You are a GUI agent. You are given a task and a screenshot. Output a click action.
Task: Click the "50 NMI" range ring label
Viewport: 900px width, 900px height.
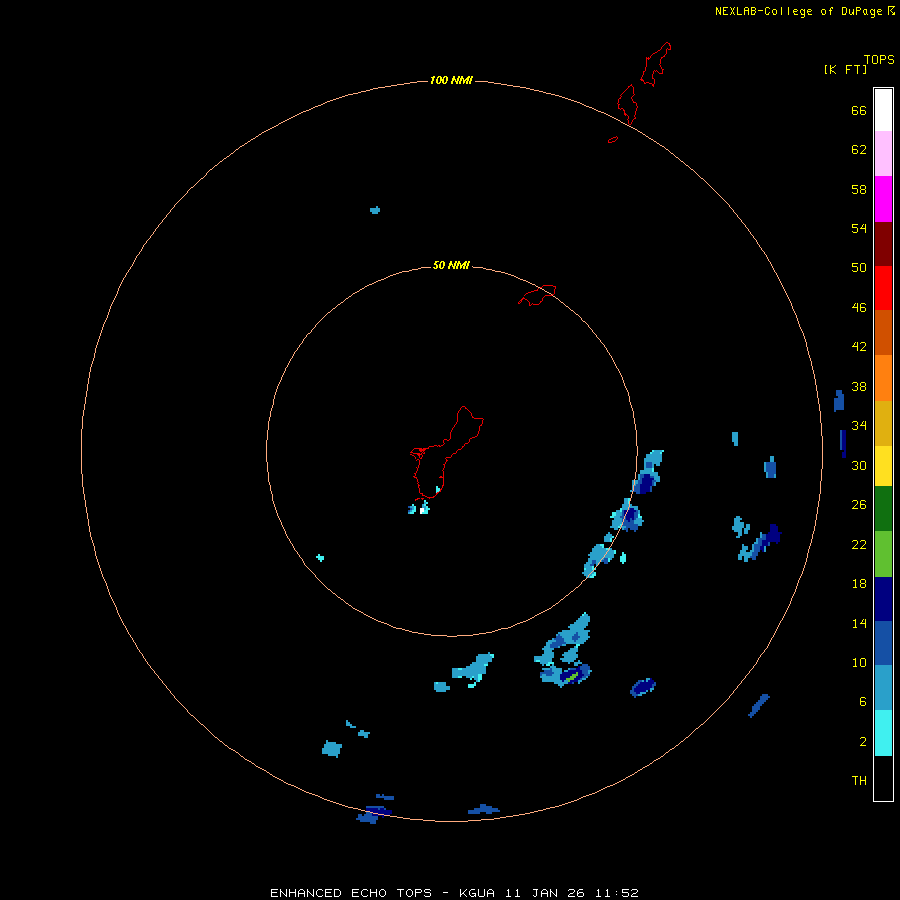tap(451, 265)
